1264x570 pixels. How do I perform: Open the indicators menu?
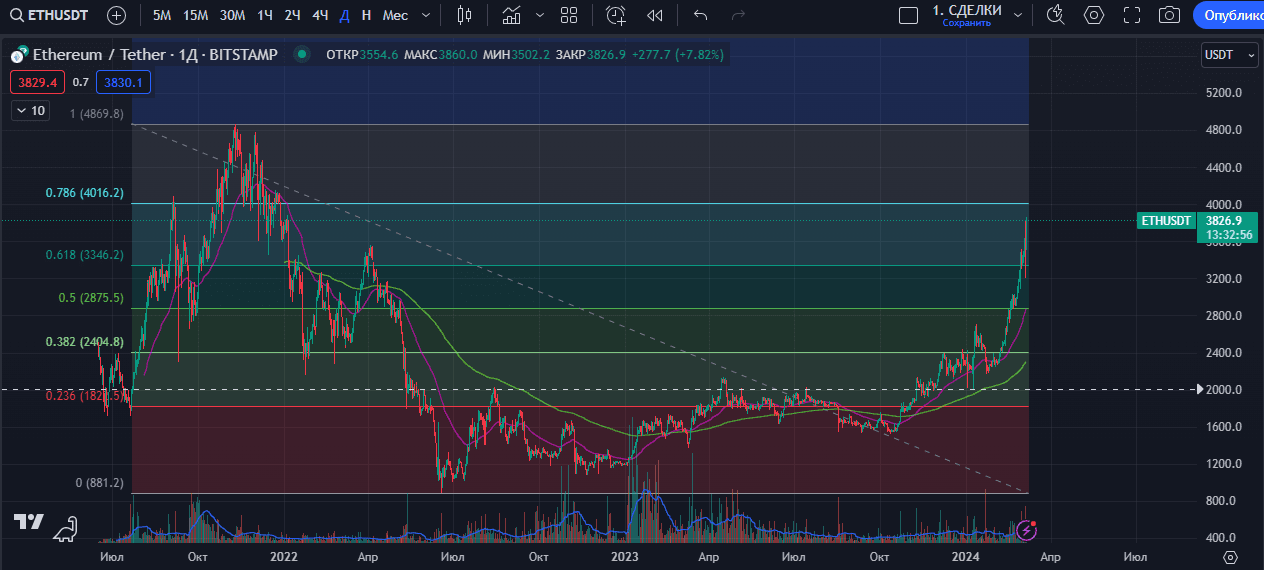[511, 15]
